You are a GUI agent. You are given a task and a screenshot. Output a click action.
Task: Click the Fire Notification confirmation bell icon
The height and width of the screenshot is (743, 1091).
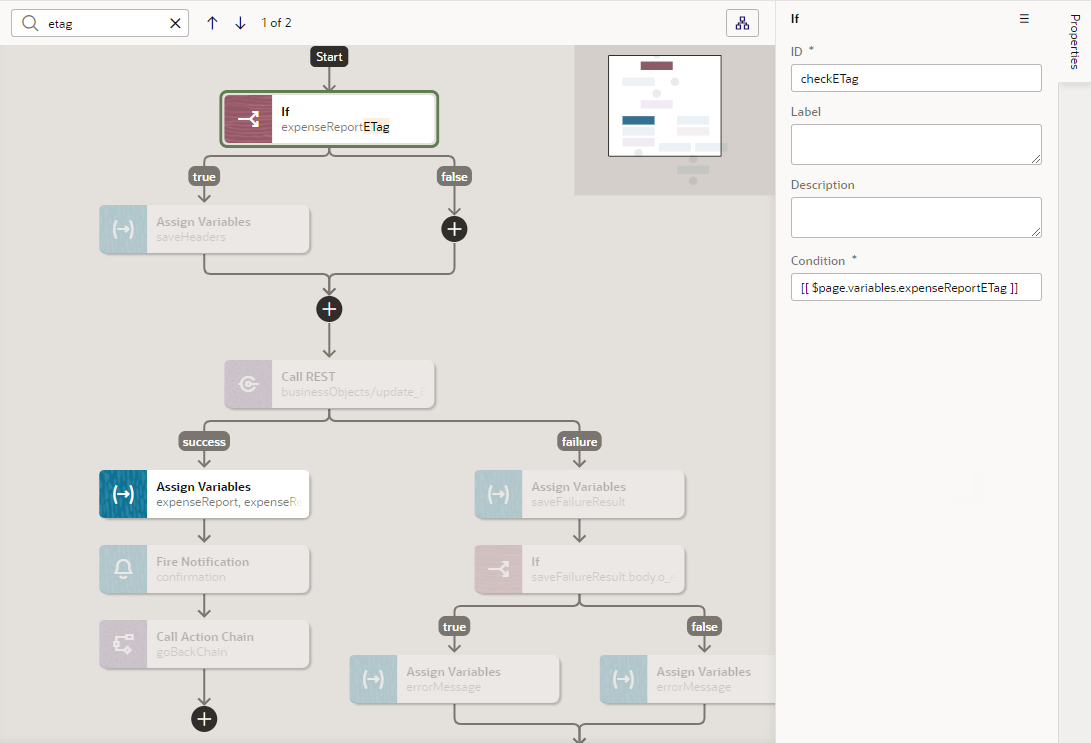[x=122, y=569]
